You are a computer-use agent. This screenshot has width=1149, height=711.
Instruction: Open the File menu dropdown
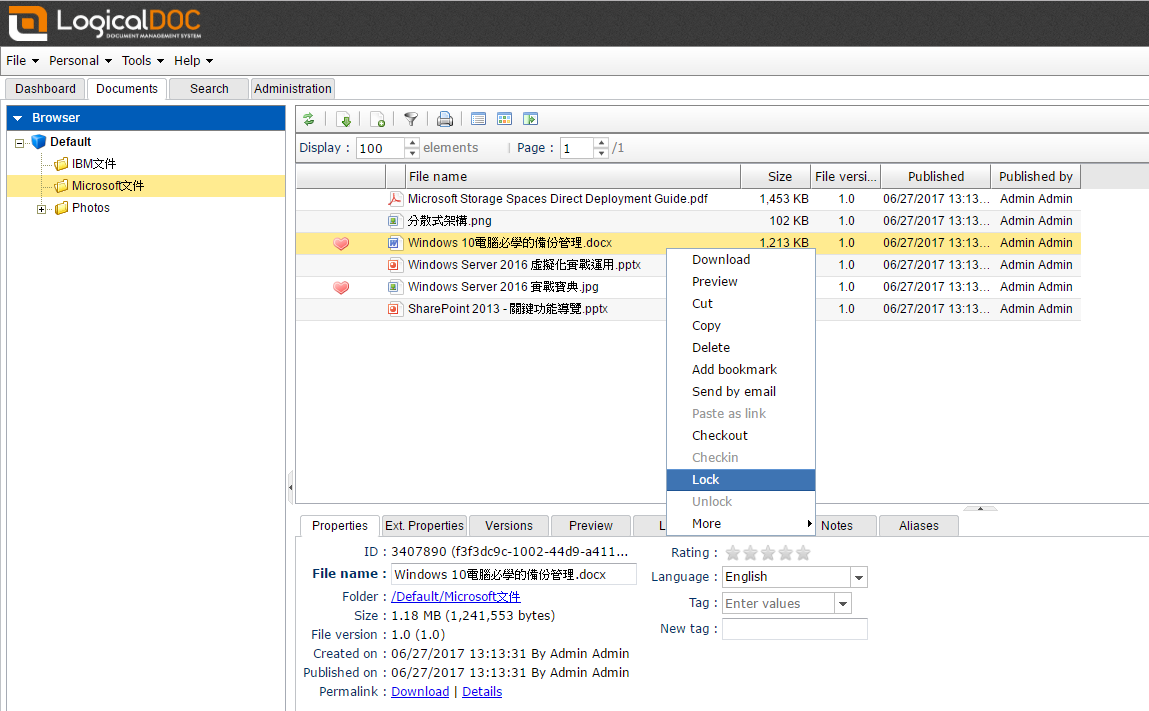23,61
